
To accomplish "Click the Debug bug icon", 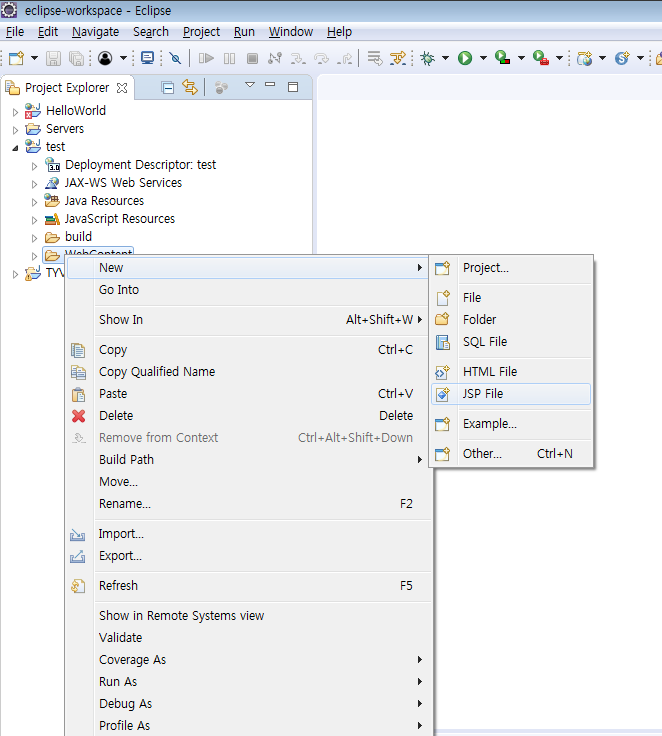I will pos(427,58).
